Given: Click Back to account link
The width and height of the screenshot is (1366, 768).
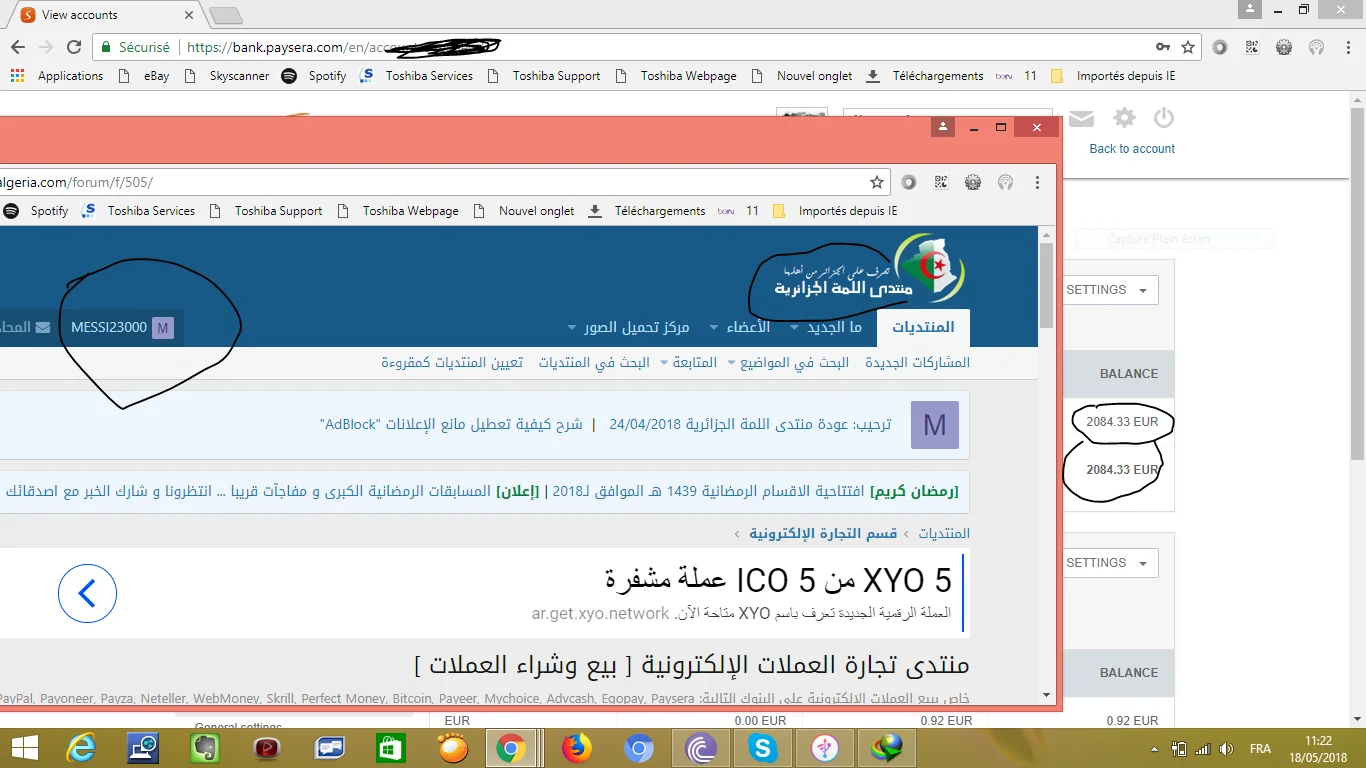Looking at the screenshot, I should click(x=1131, y=149).
